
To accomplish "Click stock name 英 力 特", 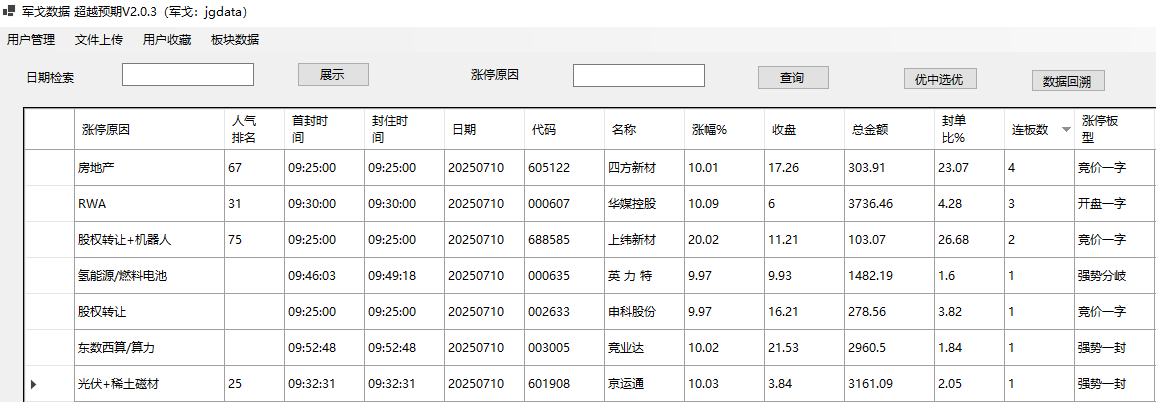I will [x=644, y=276].
